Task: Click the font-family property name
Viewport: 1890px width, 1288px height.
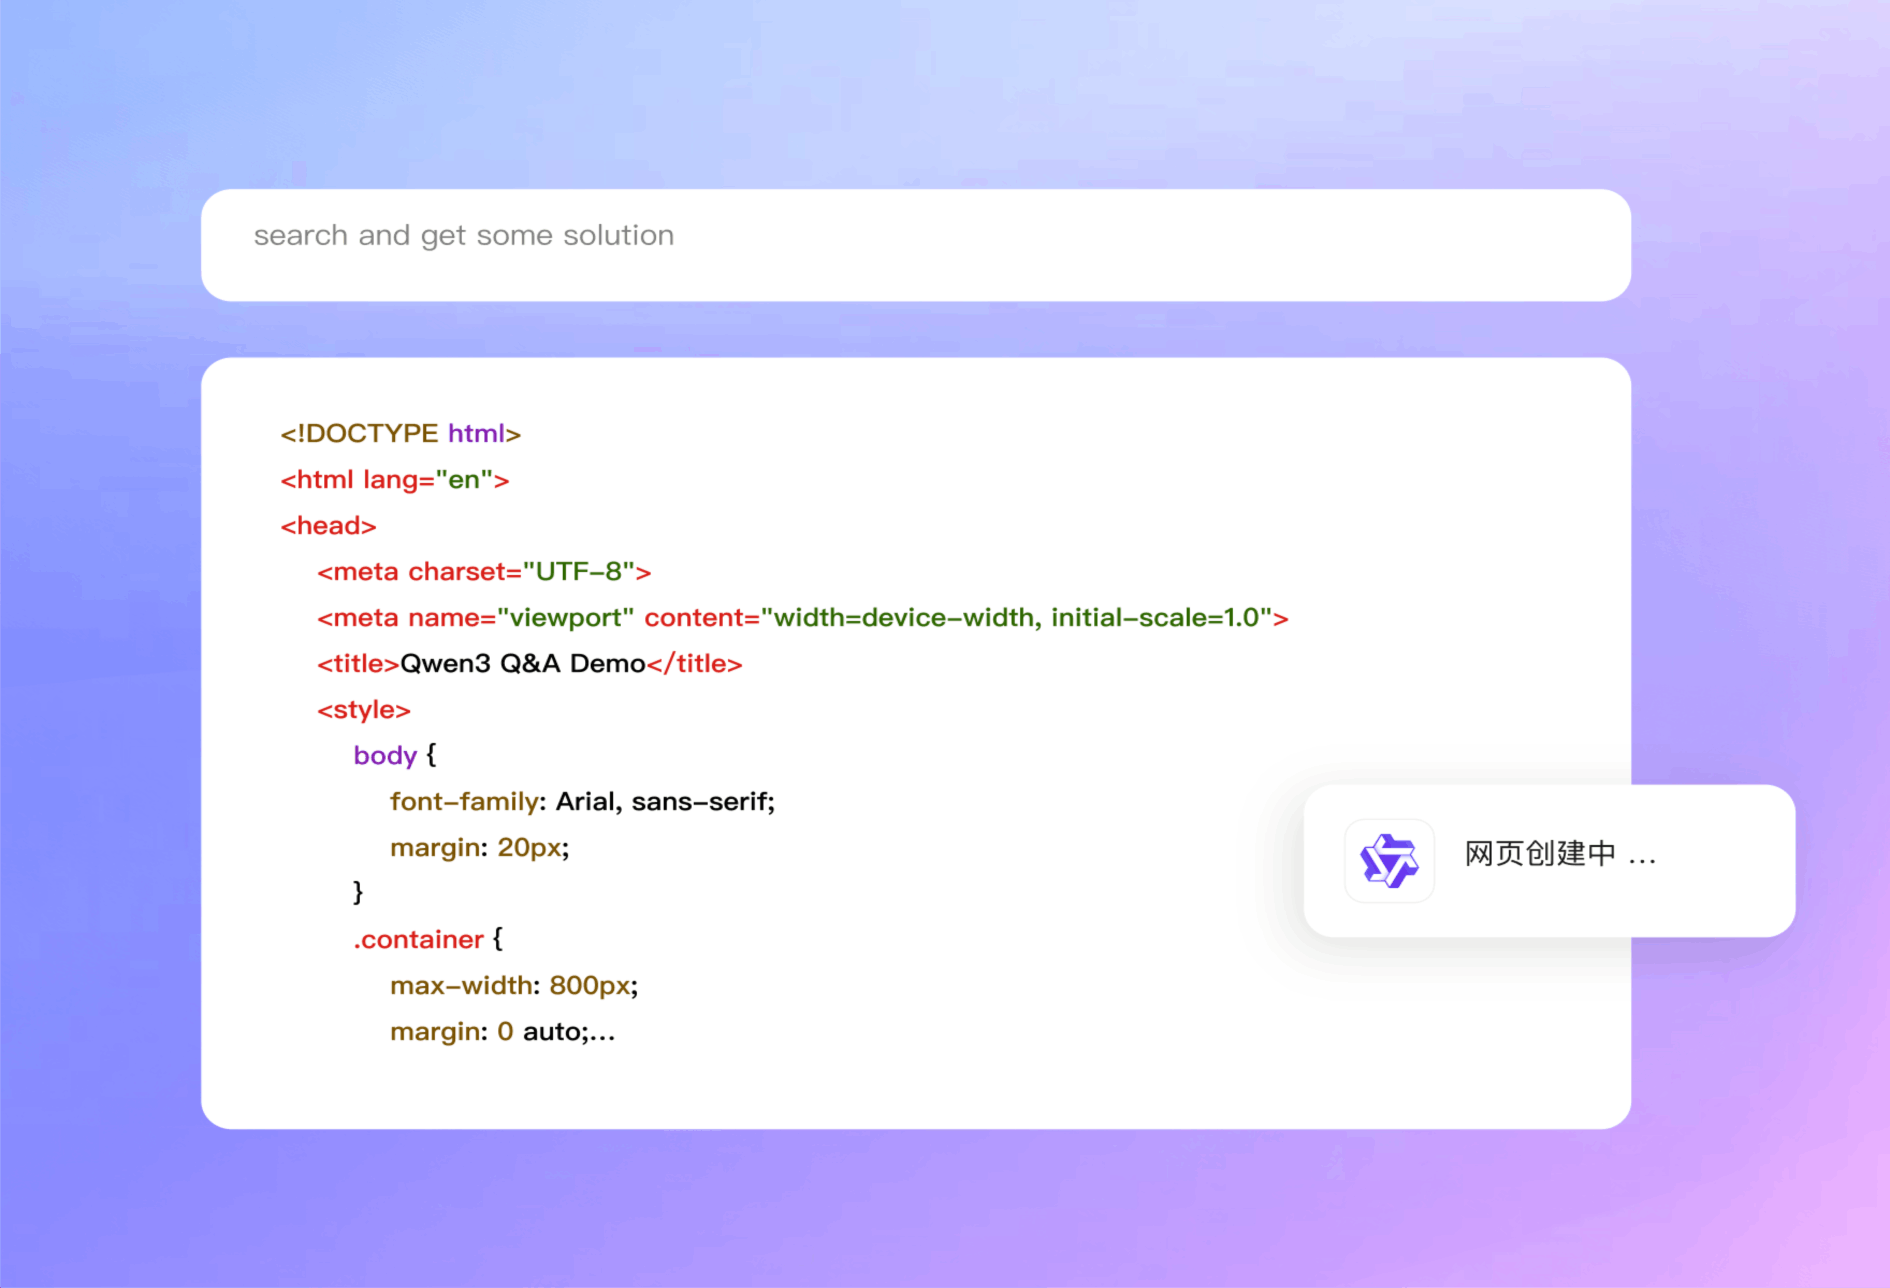Action: tap(464, 802)
